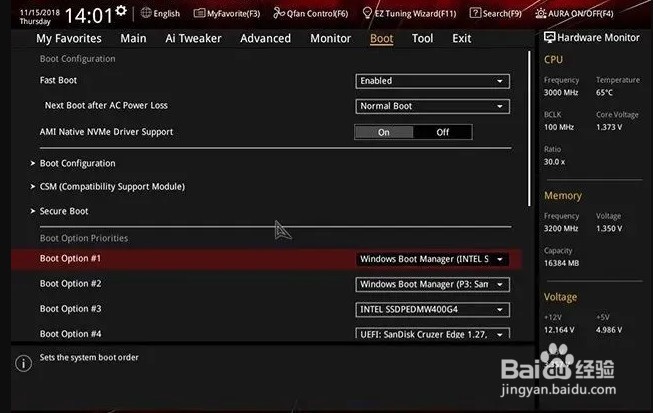Image resolution: width=653 pixels, height=413 pixels.
Task: Switch to the My Favorites tab
Action: tap(69, 38)
